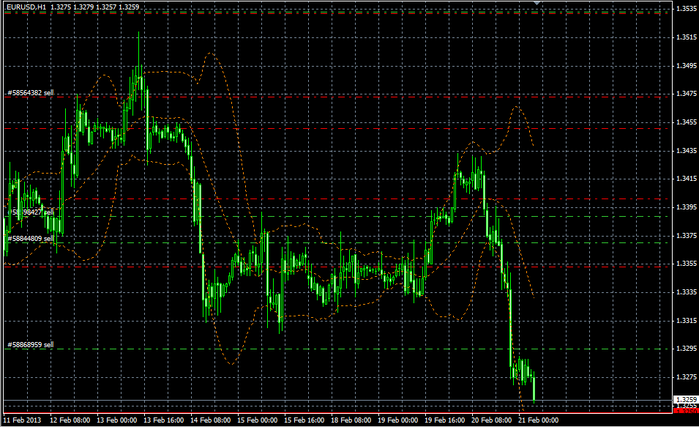Click the 11 Feb 2013 time label
The width and height of the screenshot is (699, 427).
(x=22, y=420)
